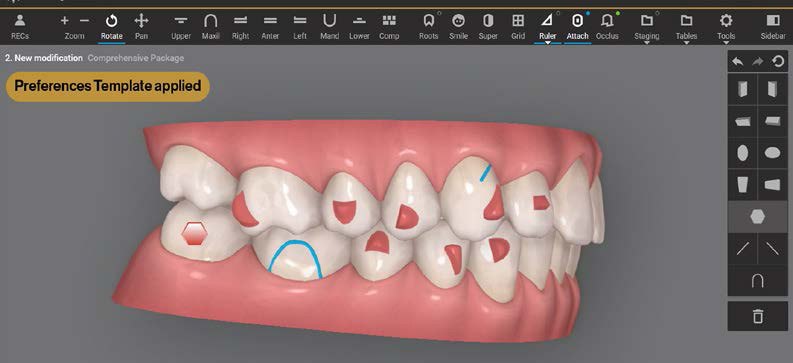The height and width of the screenshot is (363, 793).
Task: Zoom out with the minus icon
Action: click(x=84, y=21)
